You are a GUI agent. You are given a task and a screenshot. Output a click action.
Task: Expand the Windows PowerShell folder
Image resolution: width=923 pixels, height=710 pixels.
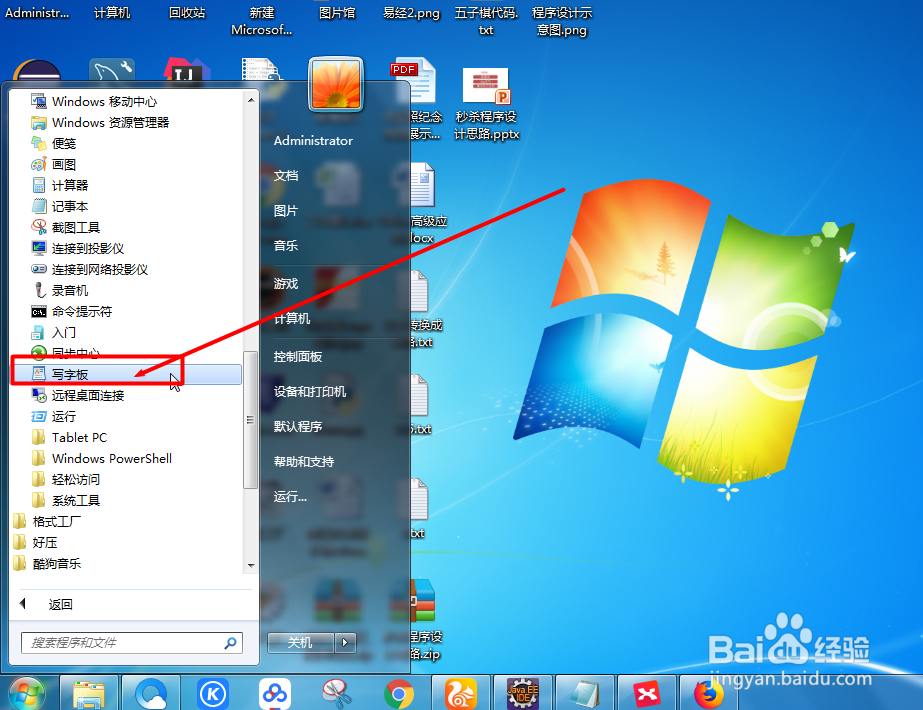tap(101, 459)
